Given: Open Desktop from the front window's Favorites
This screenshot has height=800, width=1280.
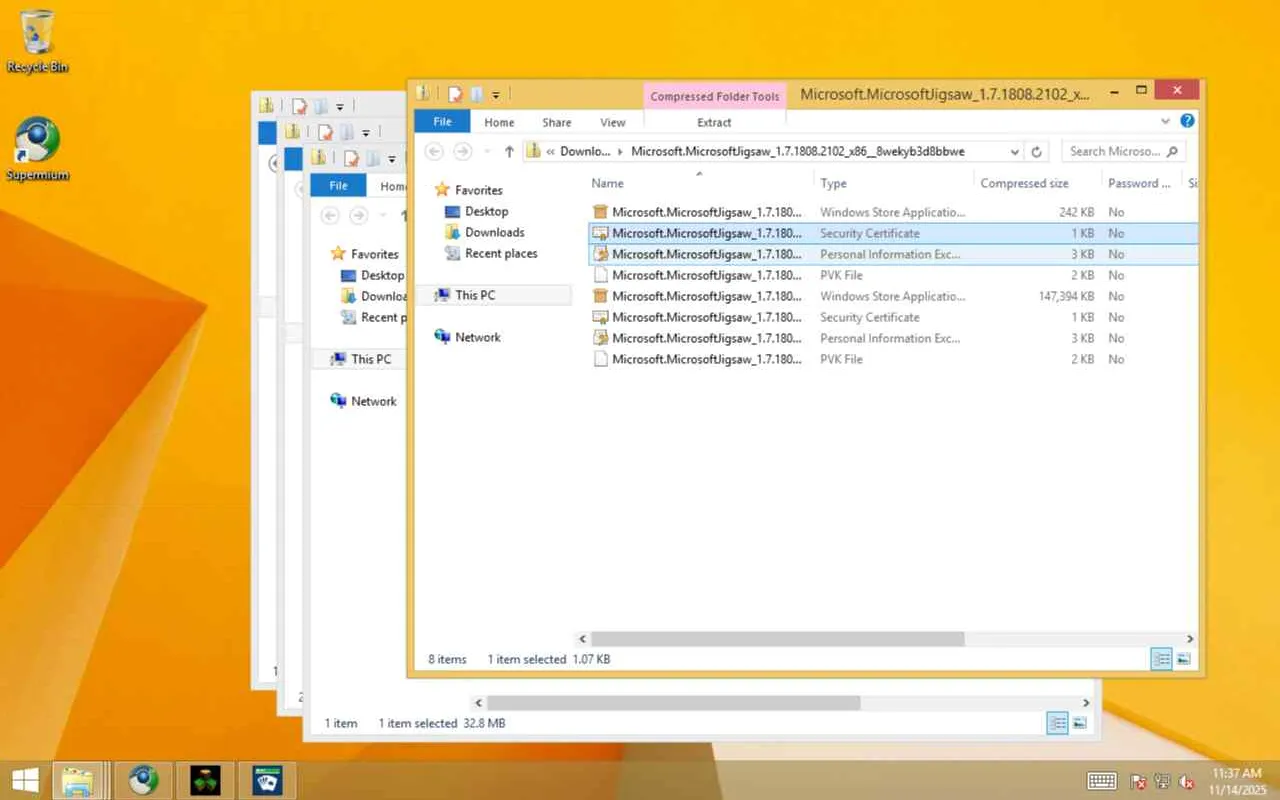Looking at the screenshot, I should click(487, 211).
